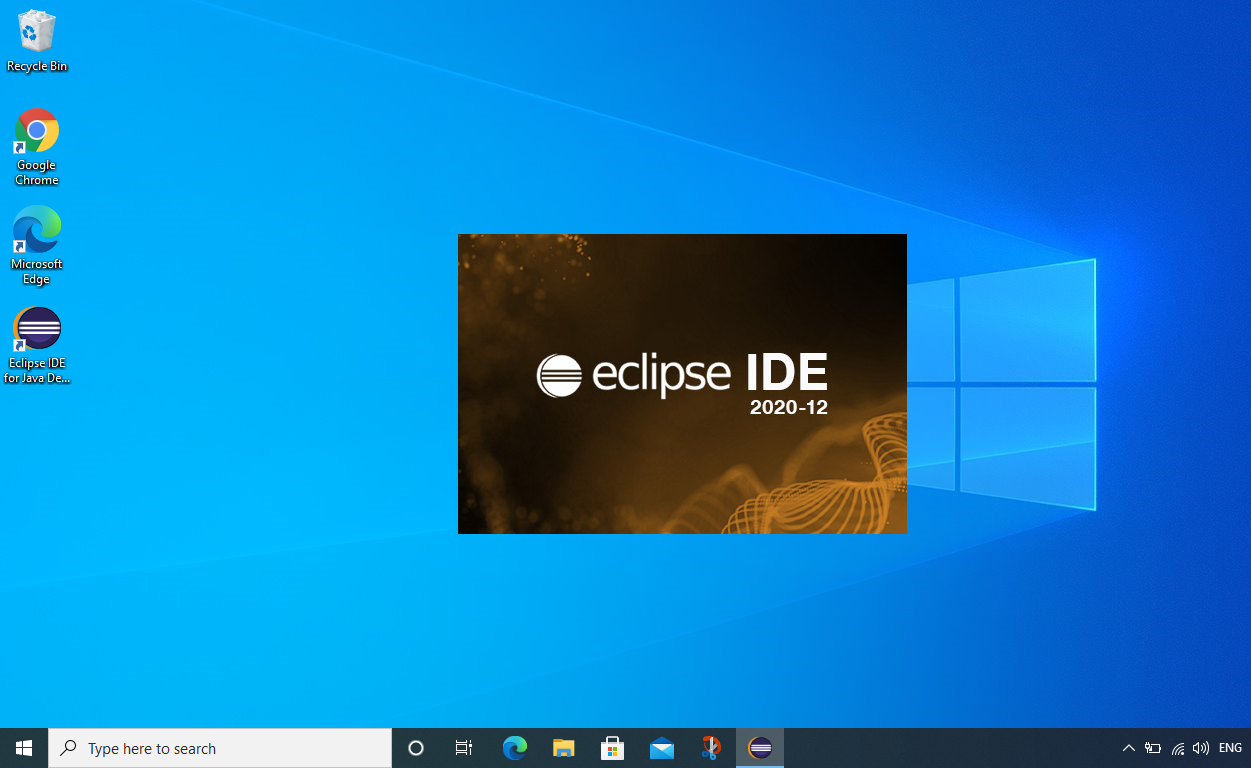Viewport: 1251px width, 768px height.
Task: Click the snipping tool icon on the taskbar
Action: [x=710, y=747]
